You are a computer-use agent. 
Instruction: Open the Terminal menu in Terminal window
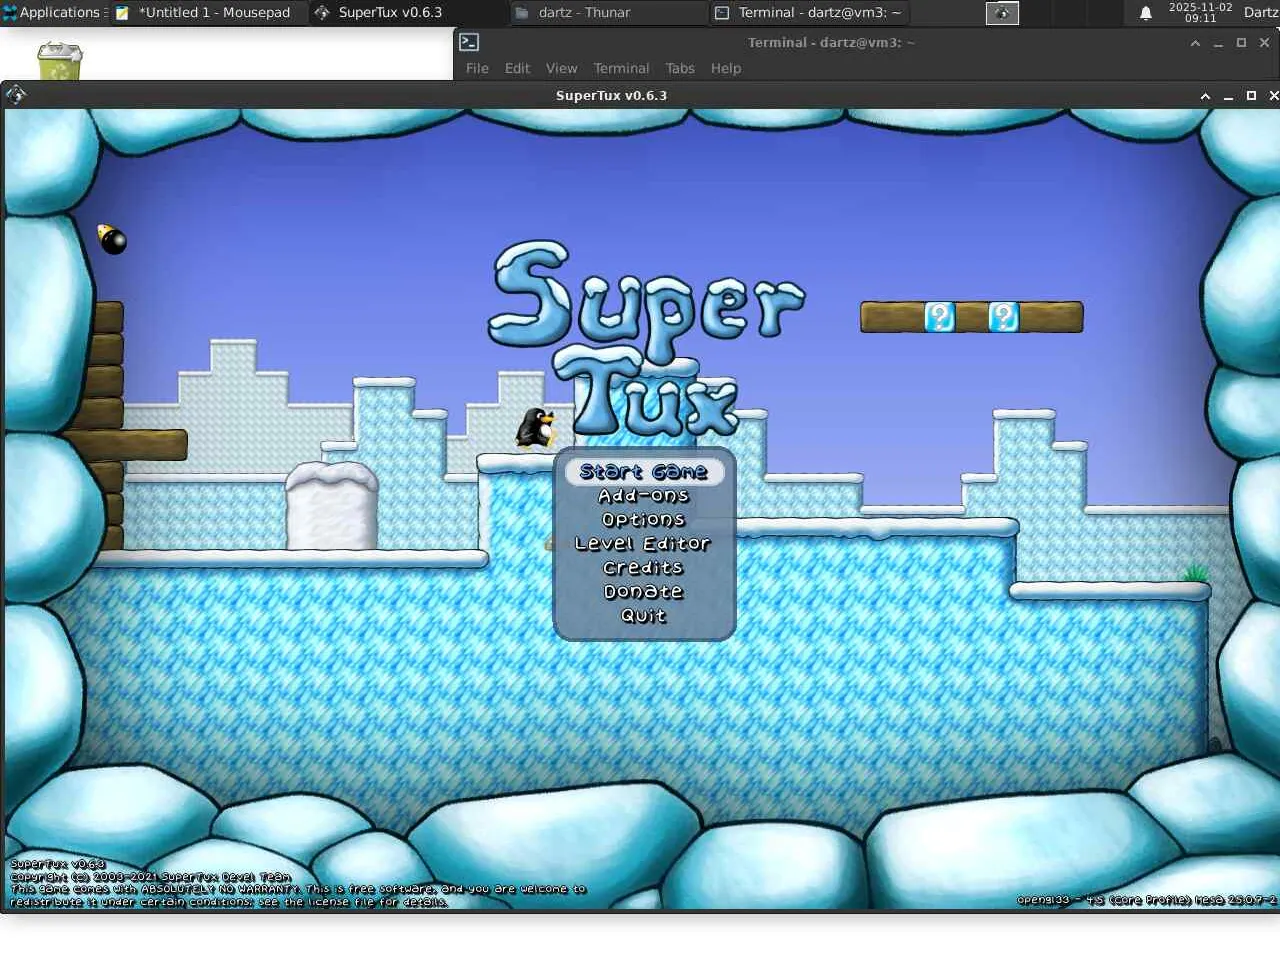pyautogui.click(x=621, y=68)
